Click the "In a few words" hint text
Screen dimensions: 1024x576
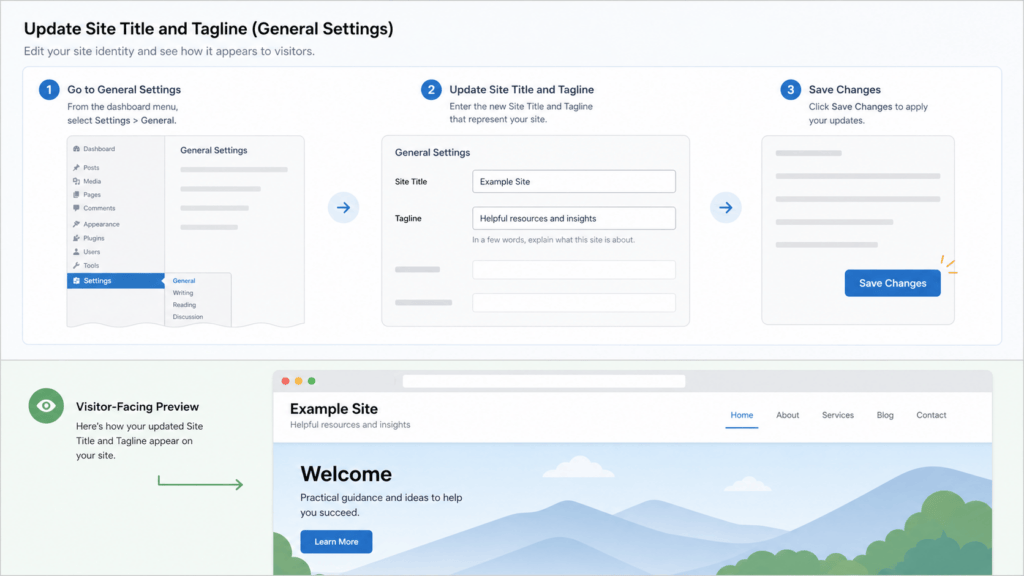pos(554,240)
